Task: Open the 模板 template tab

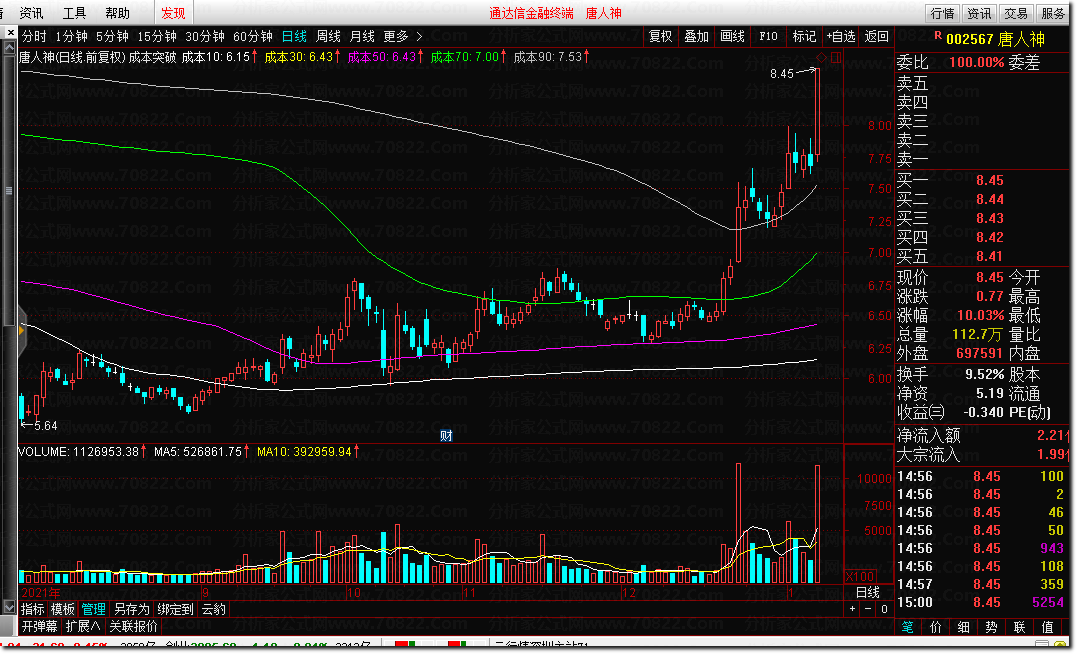Action: click(x=63, y=609)
